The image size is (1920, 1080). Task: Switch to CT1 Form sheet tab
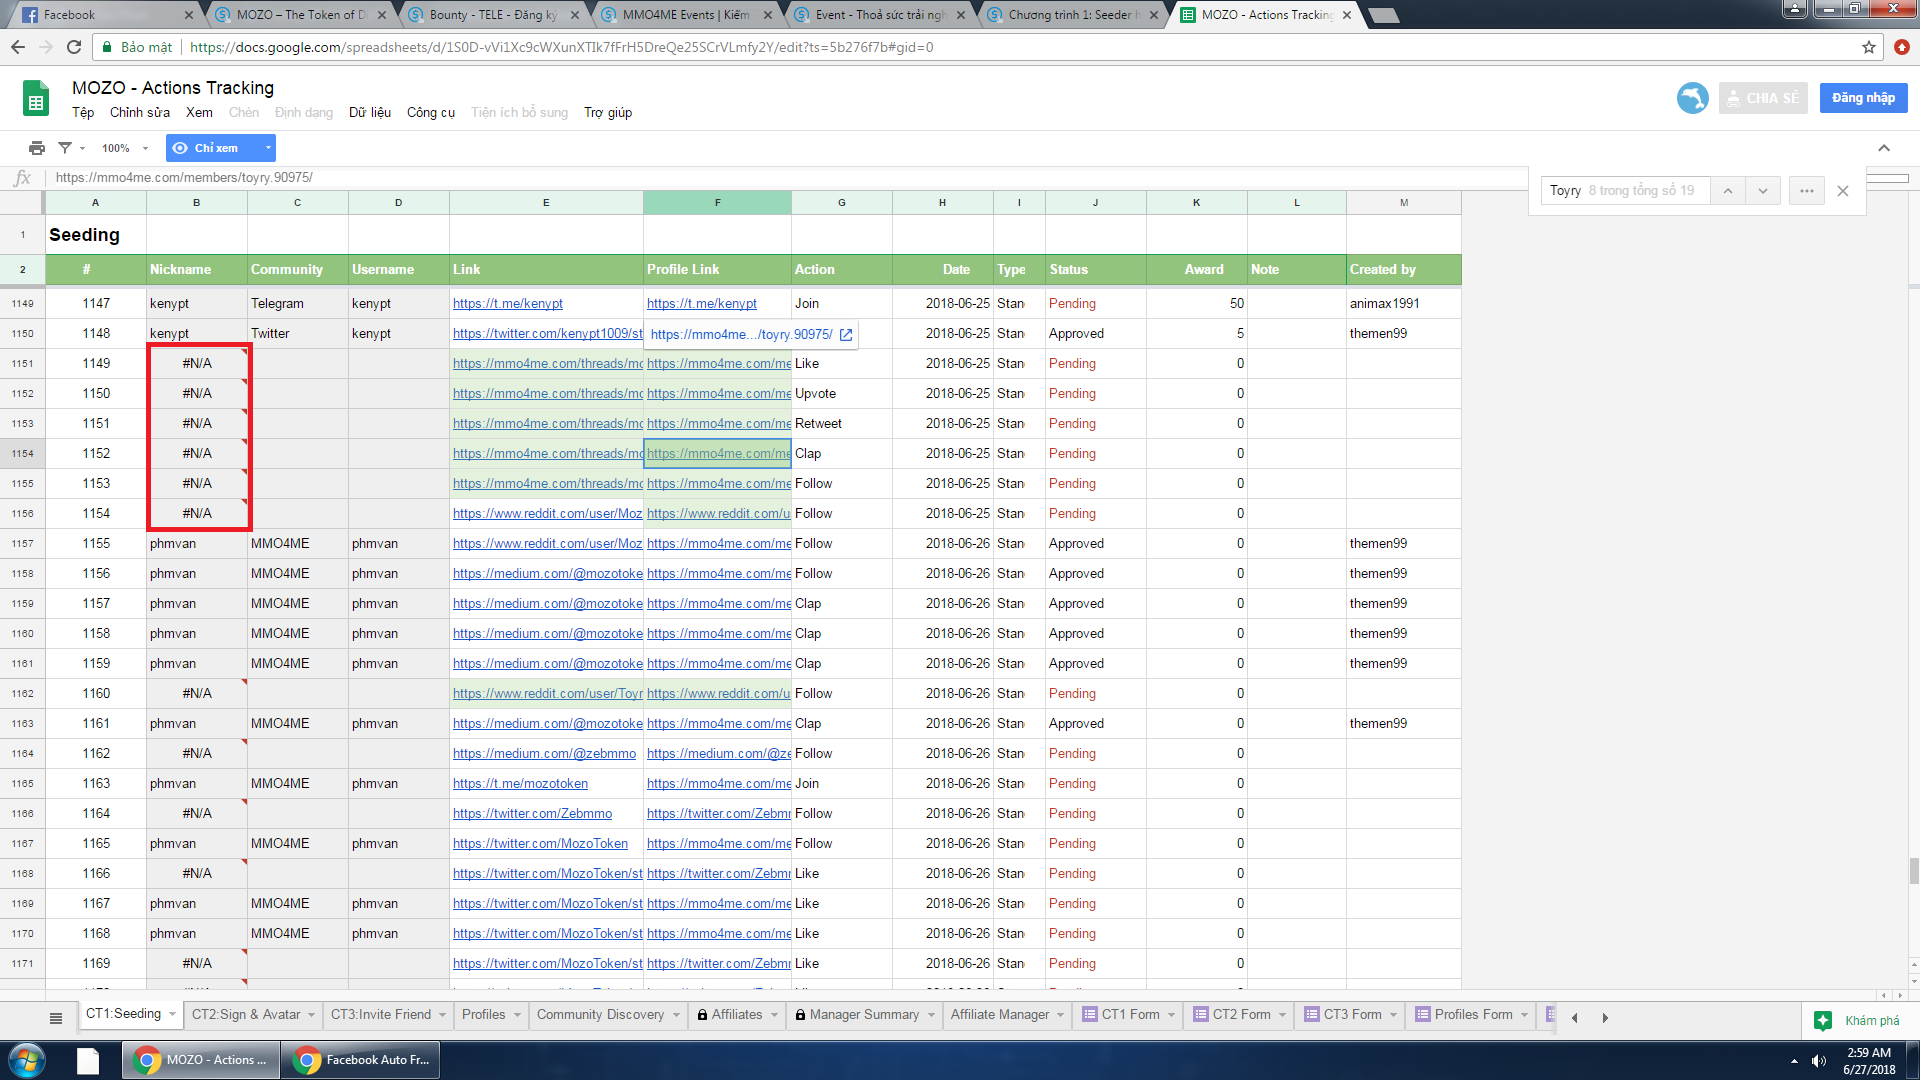point(1130,1015)
